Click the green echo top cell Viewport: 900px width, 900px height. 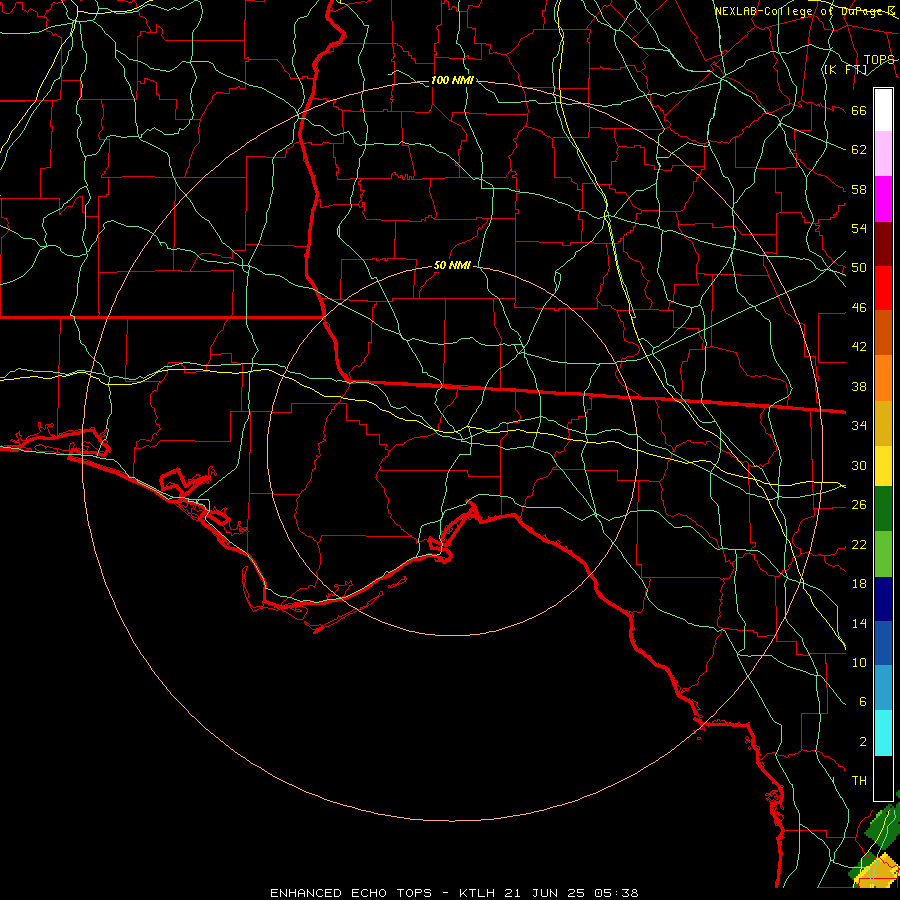coord(882,824)
